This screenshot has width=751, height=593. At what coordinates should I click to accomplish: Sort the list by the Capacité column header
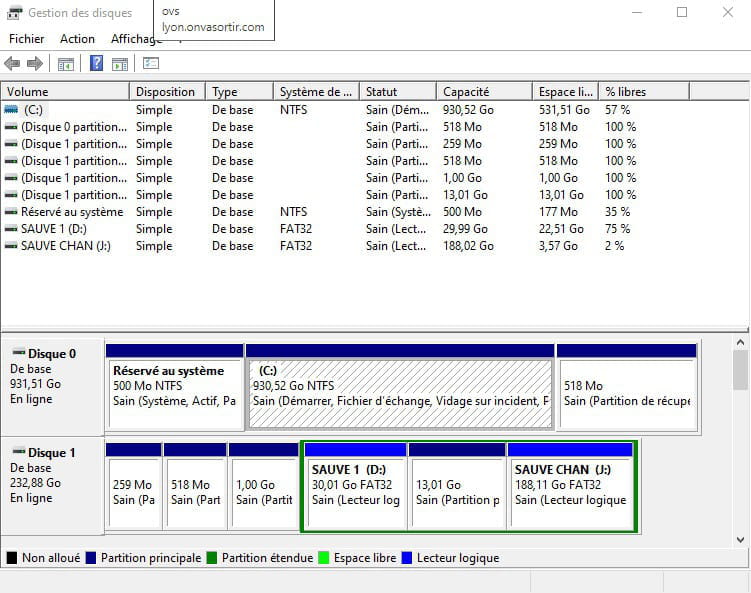click(x=483, y=91)
